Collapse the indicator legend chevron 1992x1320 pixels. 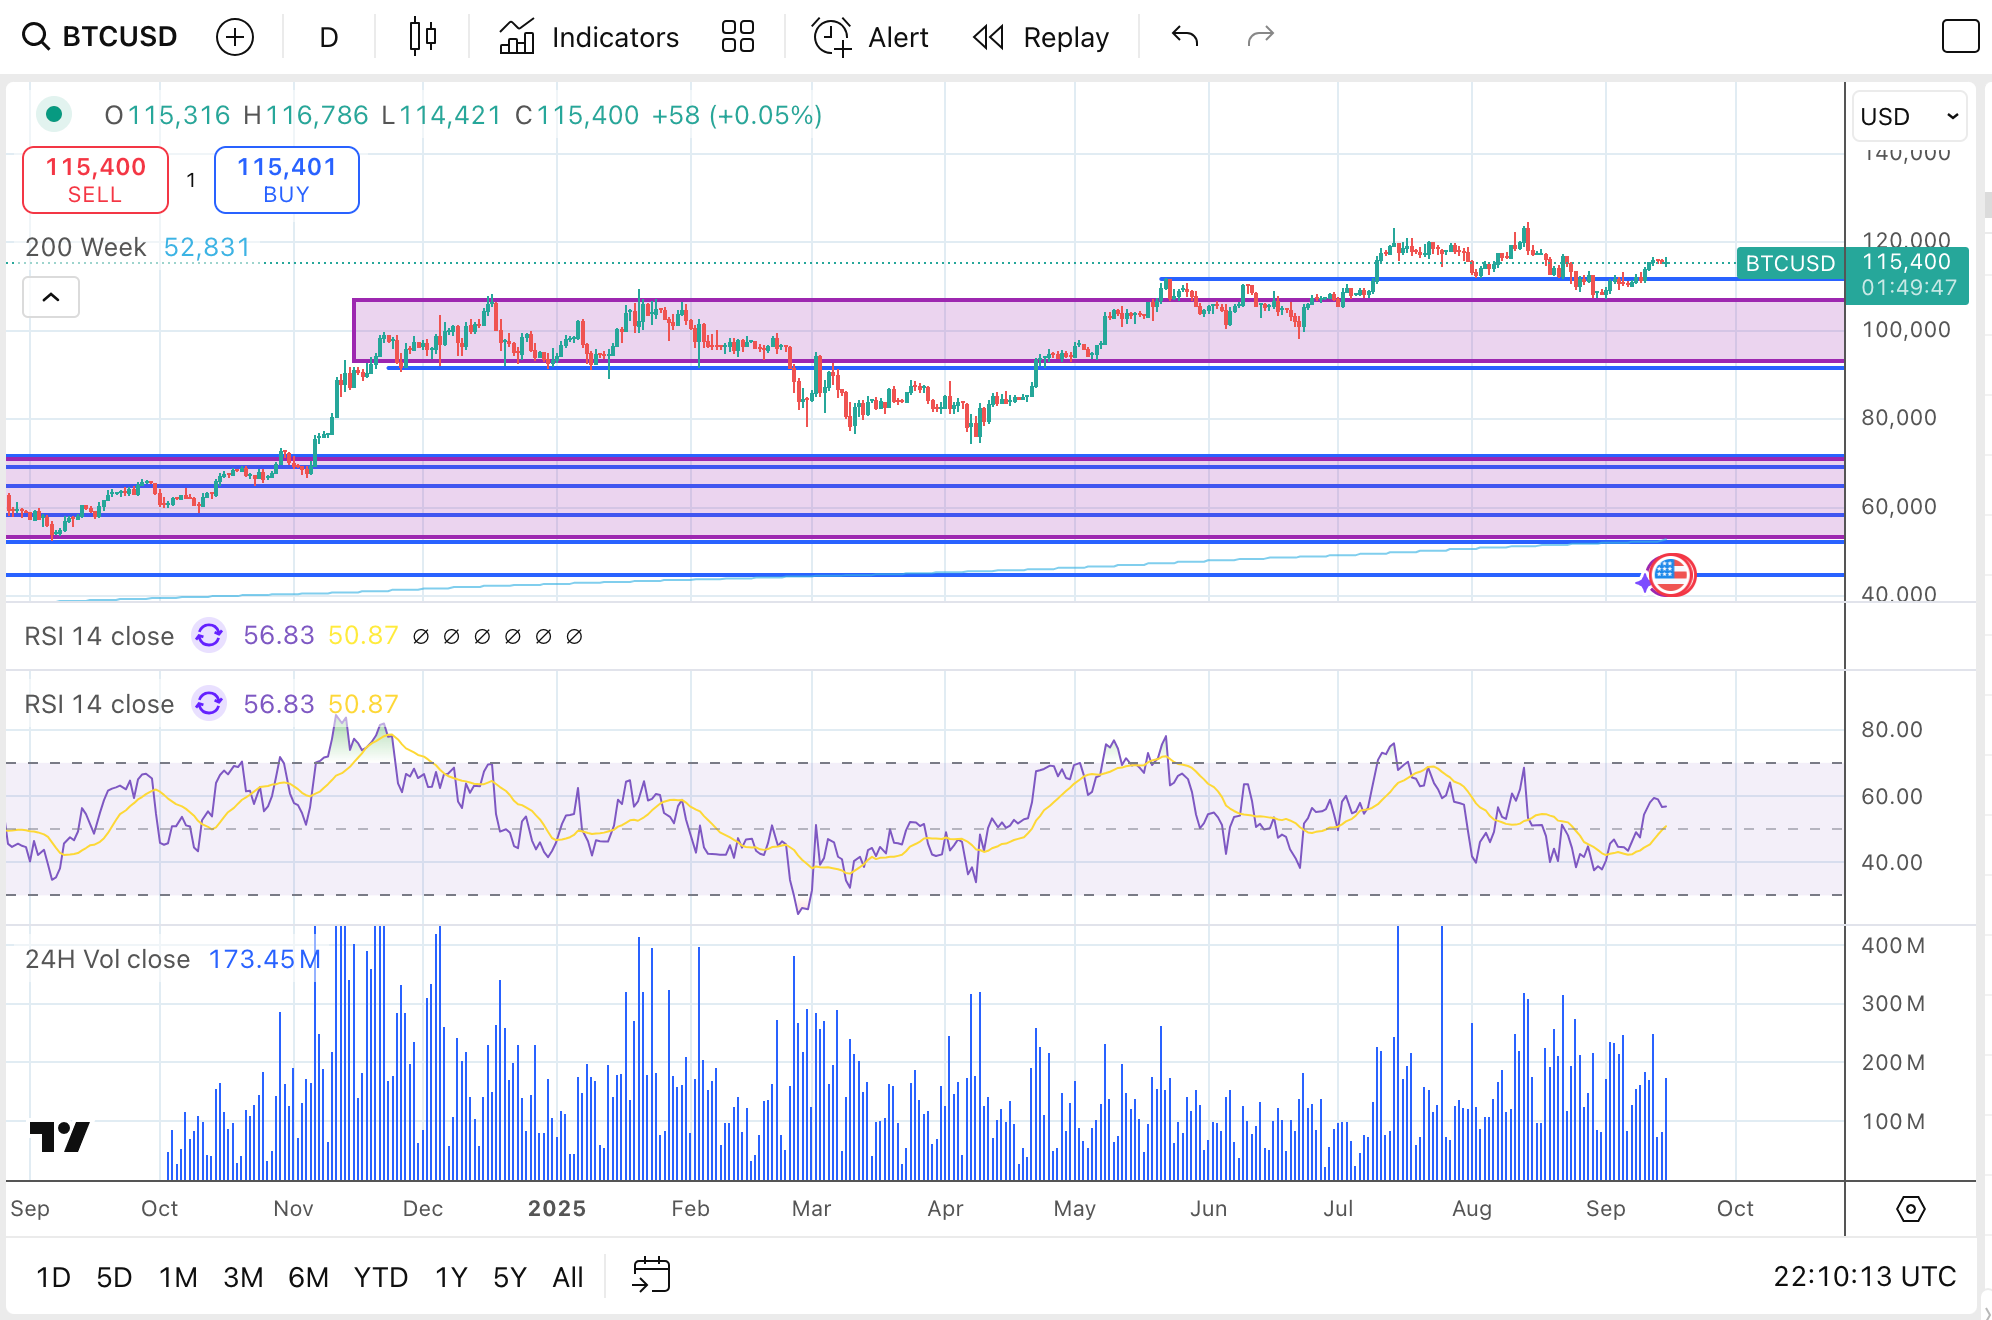(x=51, y=297)
